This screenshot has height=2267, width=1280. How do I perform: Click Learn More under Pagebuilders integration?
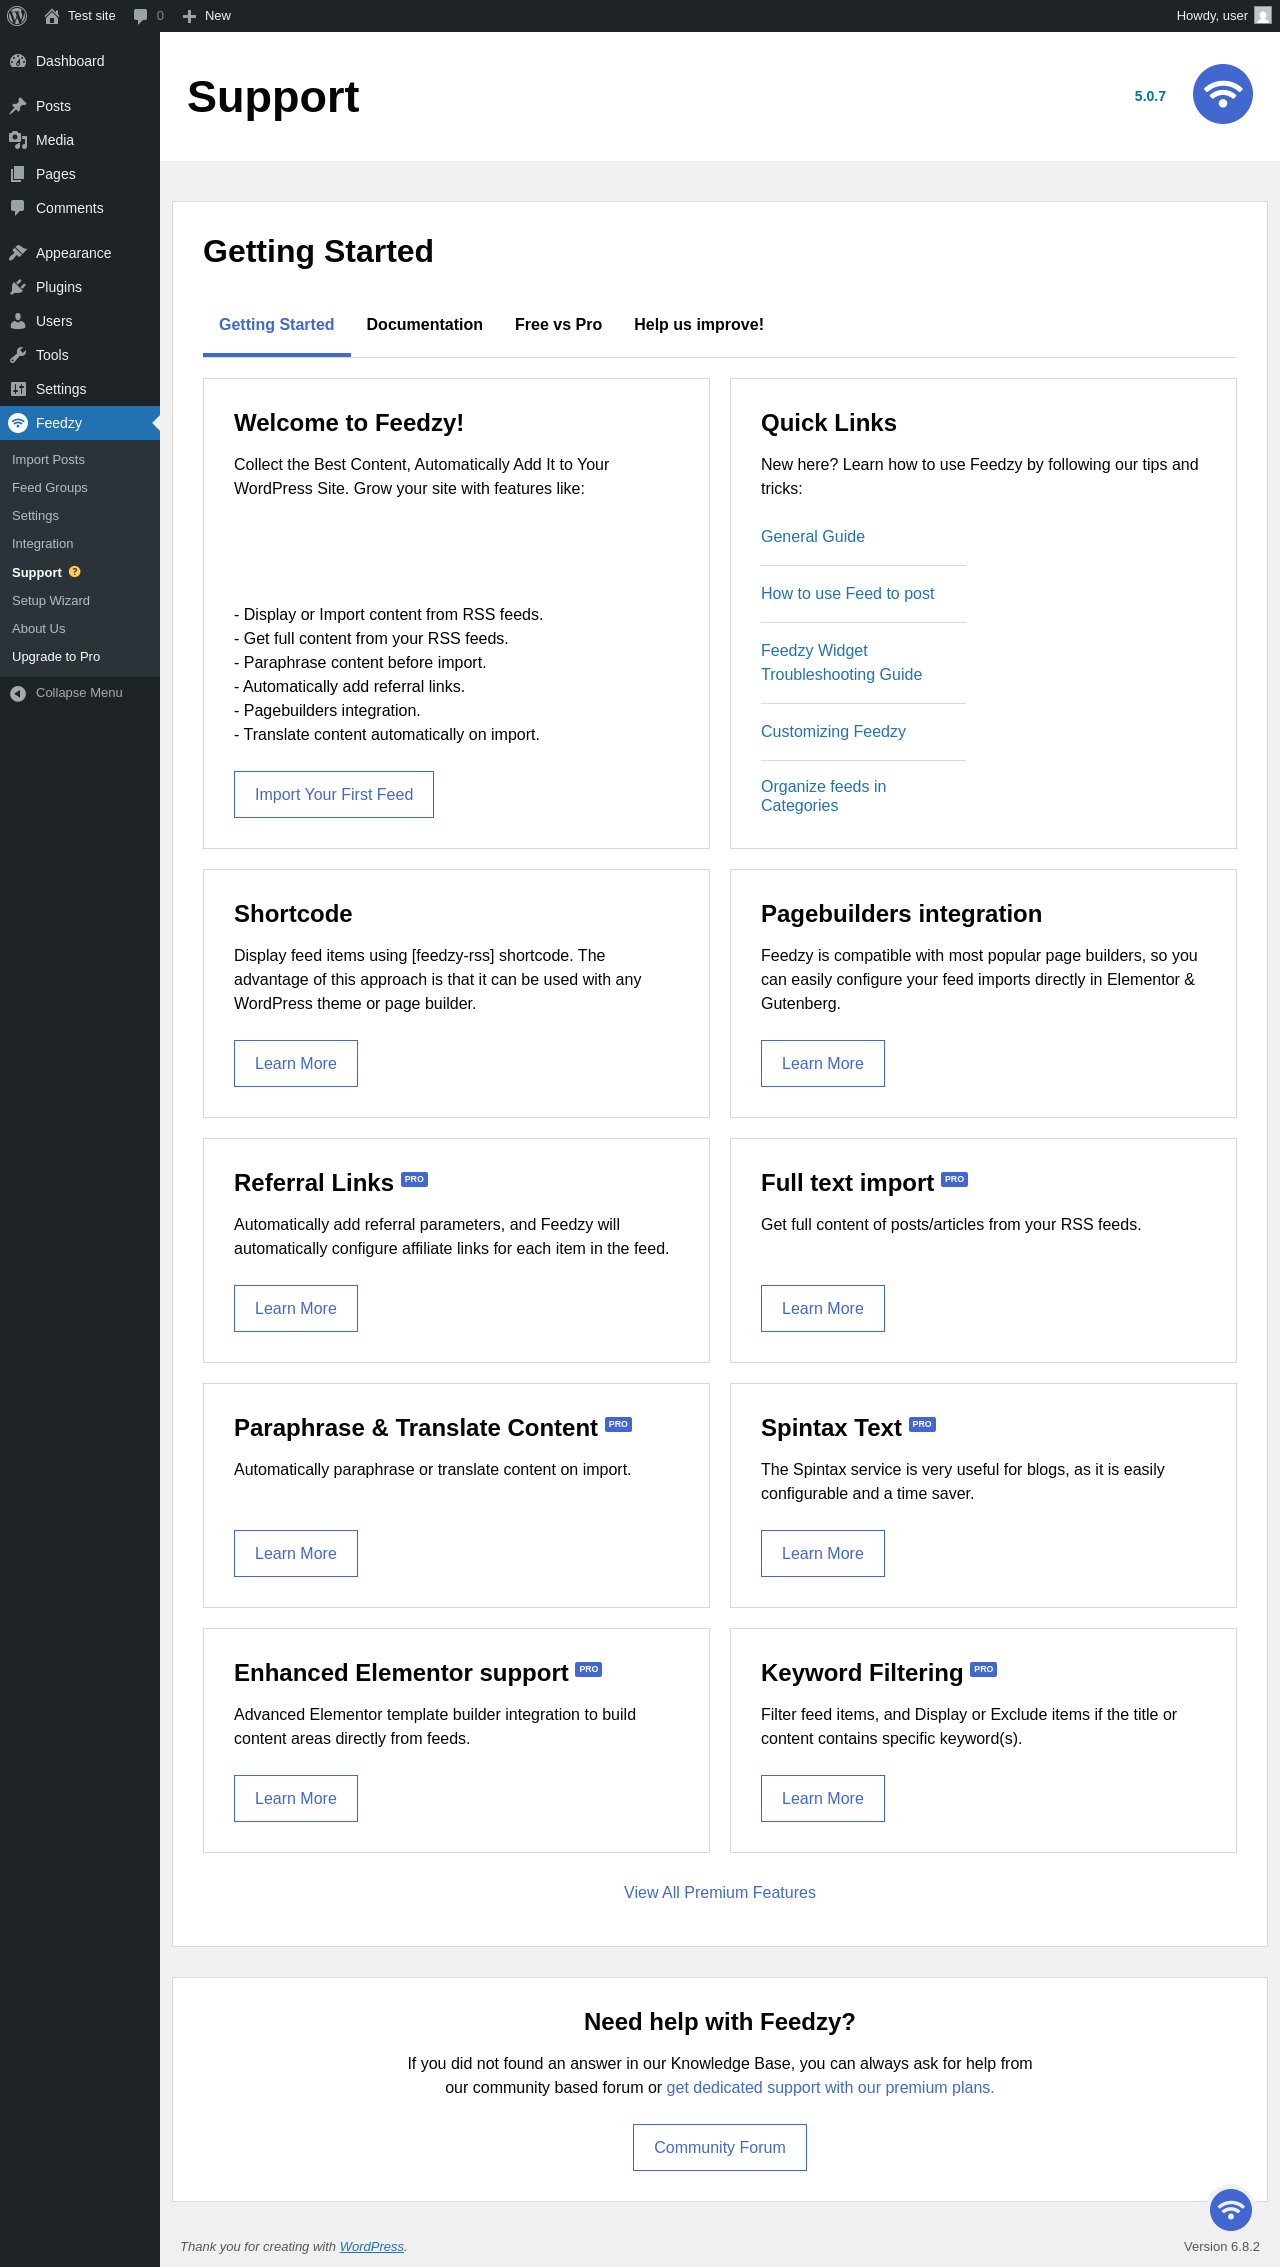coord(823,1063)
